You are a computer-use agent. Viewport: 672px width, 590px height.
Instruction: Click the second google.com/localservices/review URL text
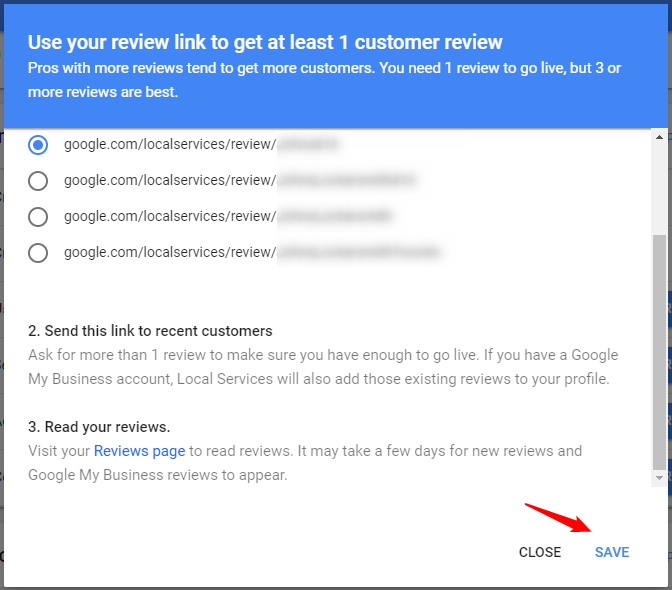coord(169,181)
